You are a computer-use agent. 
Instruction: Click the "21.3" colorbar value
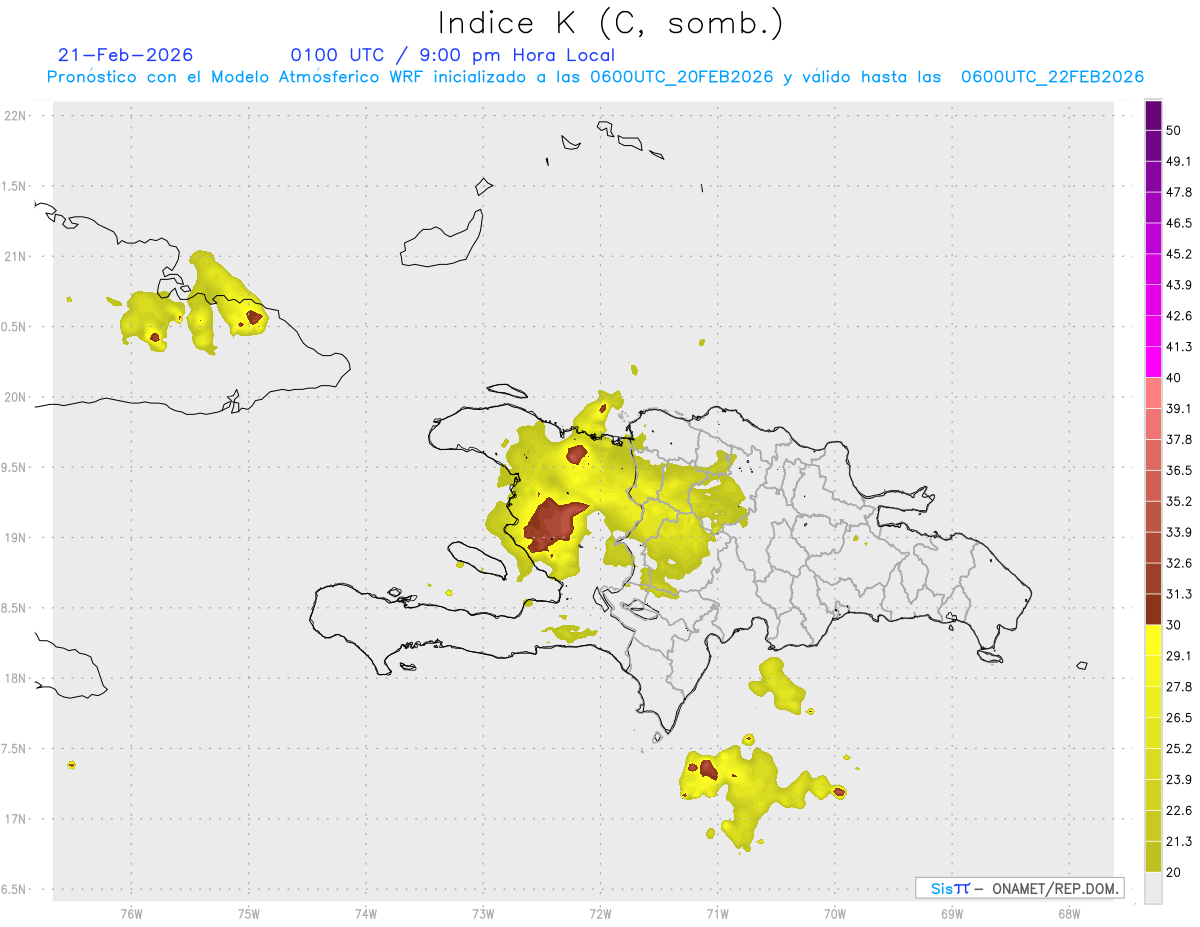pos(1179,841)
